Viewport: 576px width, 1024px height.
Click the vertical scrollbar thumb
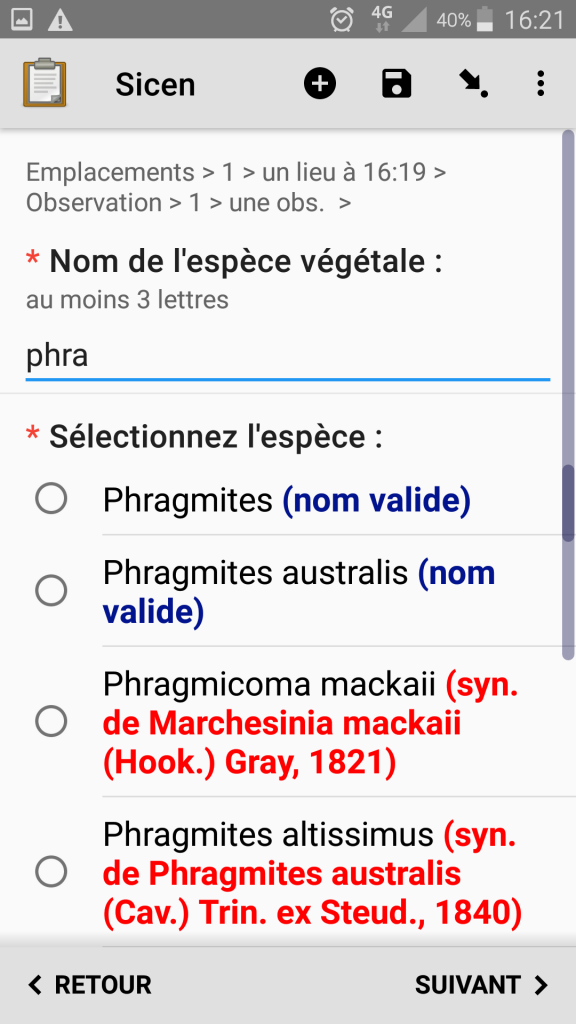[569, 502]
